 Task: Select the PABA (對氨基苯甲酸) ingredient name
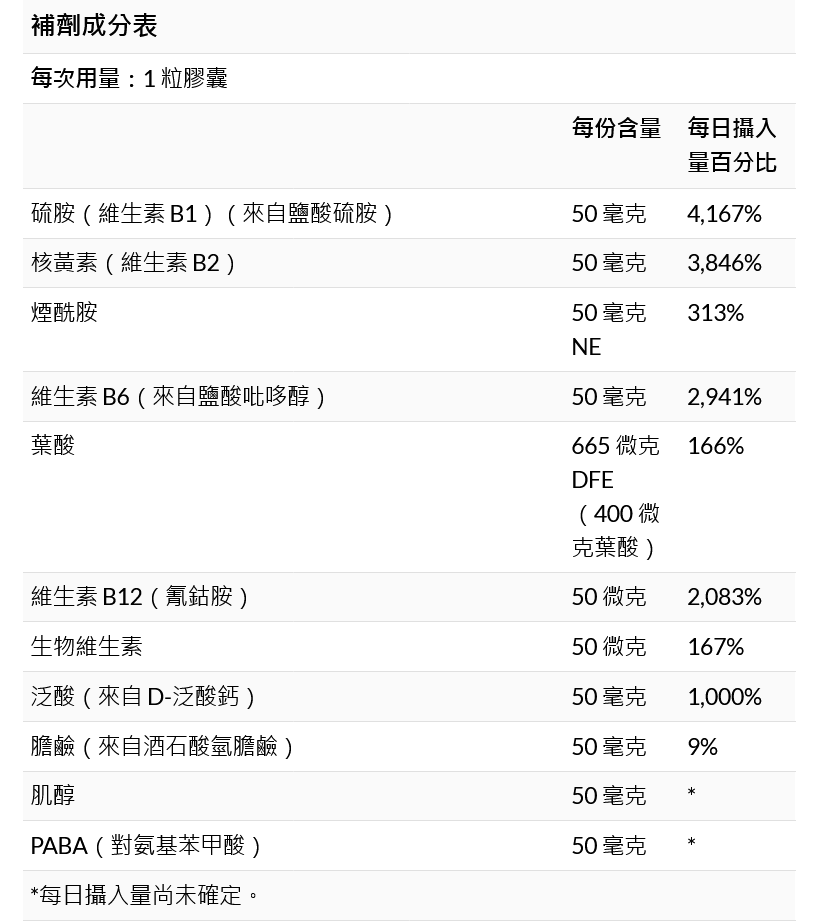(148, 846)
